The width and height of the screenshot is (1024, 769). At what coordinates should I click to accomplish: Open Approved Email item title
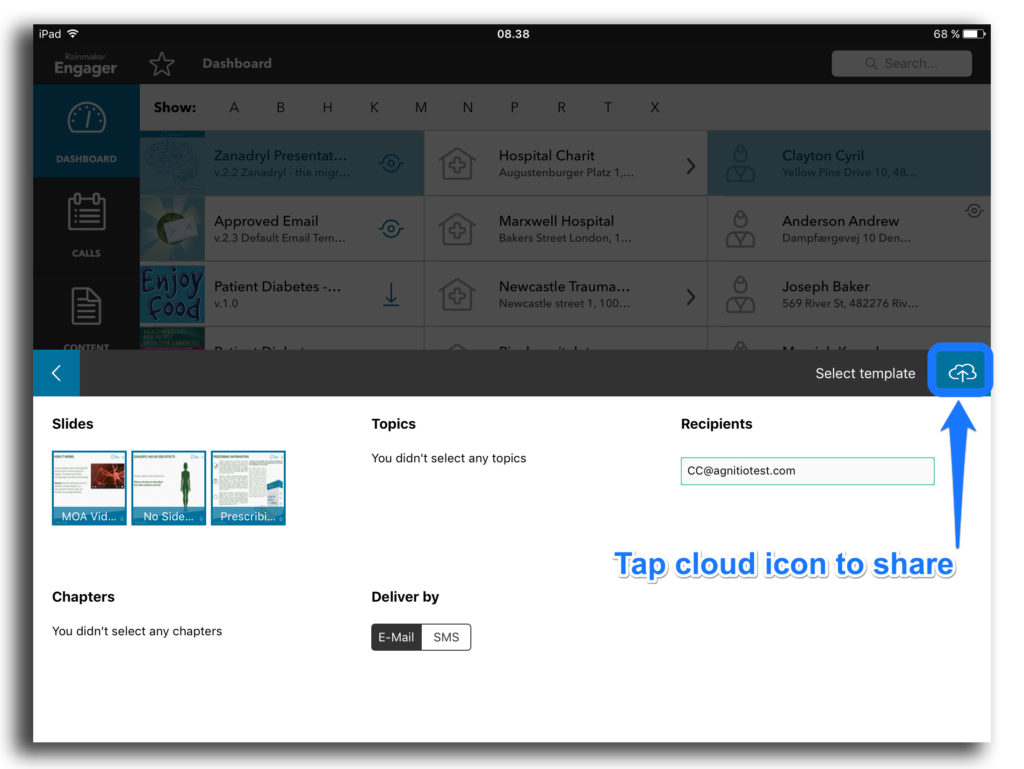coord(266,221)
